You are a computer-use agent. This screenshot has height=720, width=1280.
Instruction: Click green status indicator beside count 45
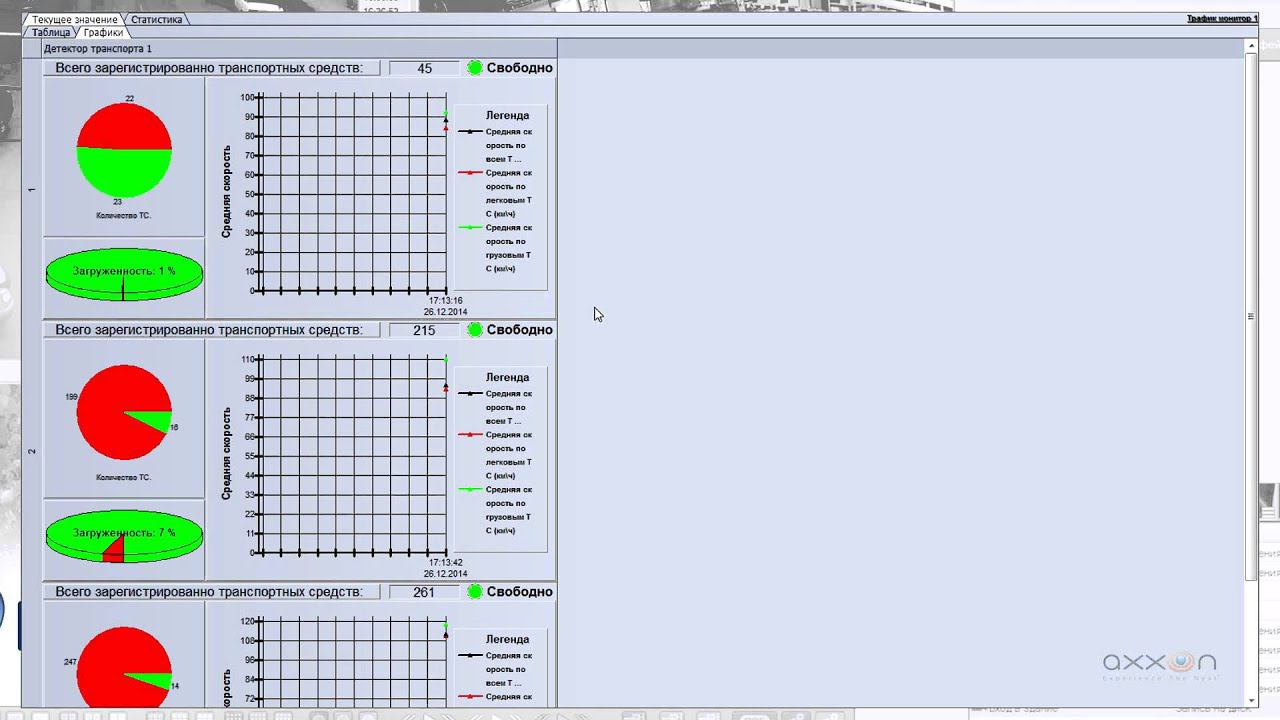[x=475, y=68]
